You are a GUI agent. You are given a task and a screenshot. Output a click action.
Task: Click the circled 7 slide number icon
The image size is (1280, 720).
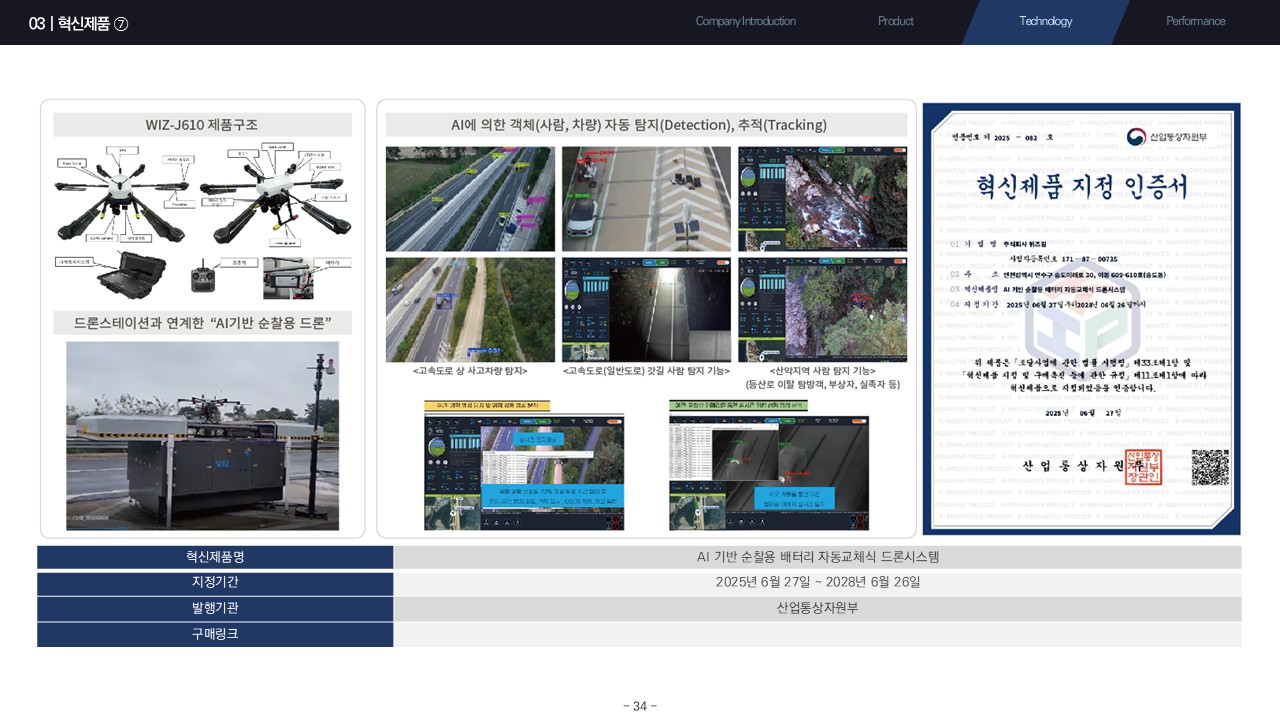point(121,24)
